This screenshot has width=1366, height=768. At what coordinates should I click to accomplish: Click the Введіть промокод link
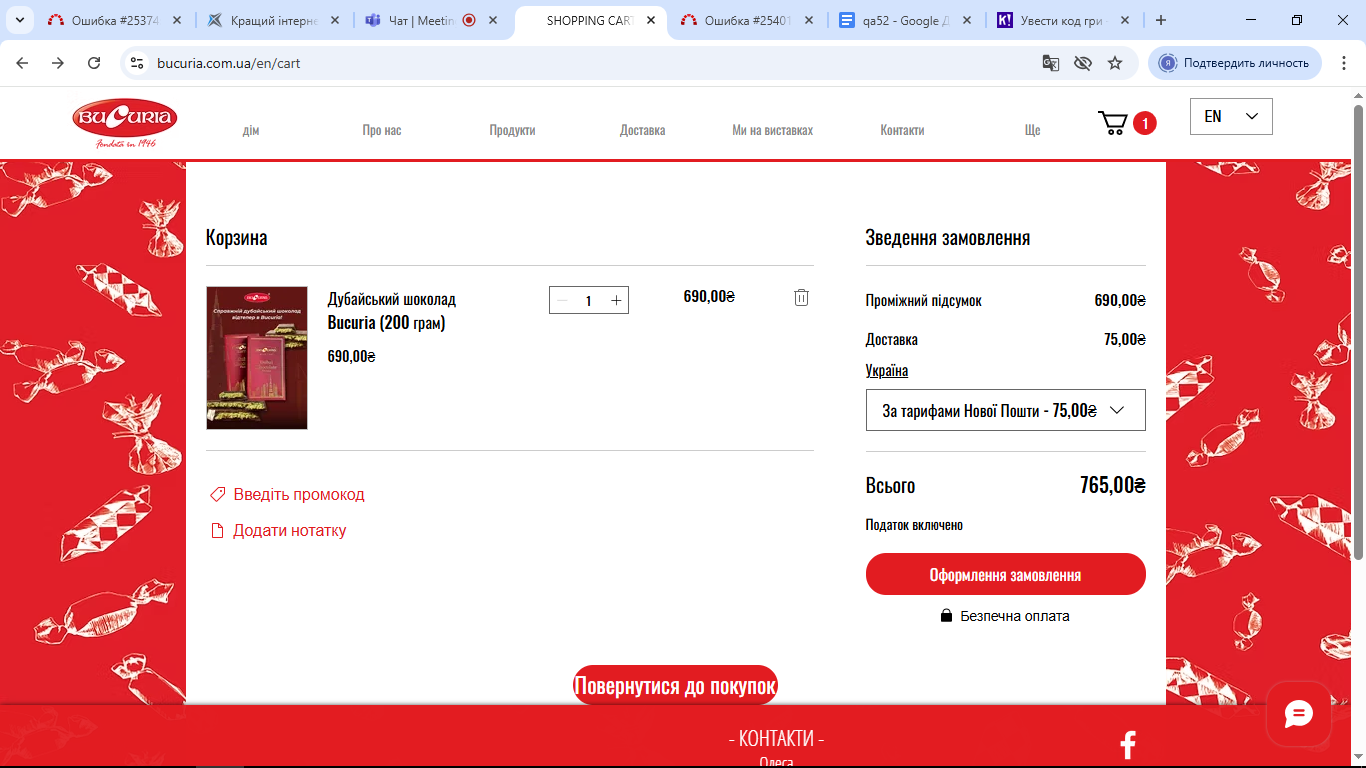(298, 494)
